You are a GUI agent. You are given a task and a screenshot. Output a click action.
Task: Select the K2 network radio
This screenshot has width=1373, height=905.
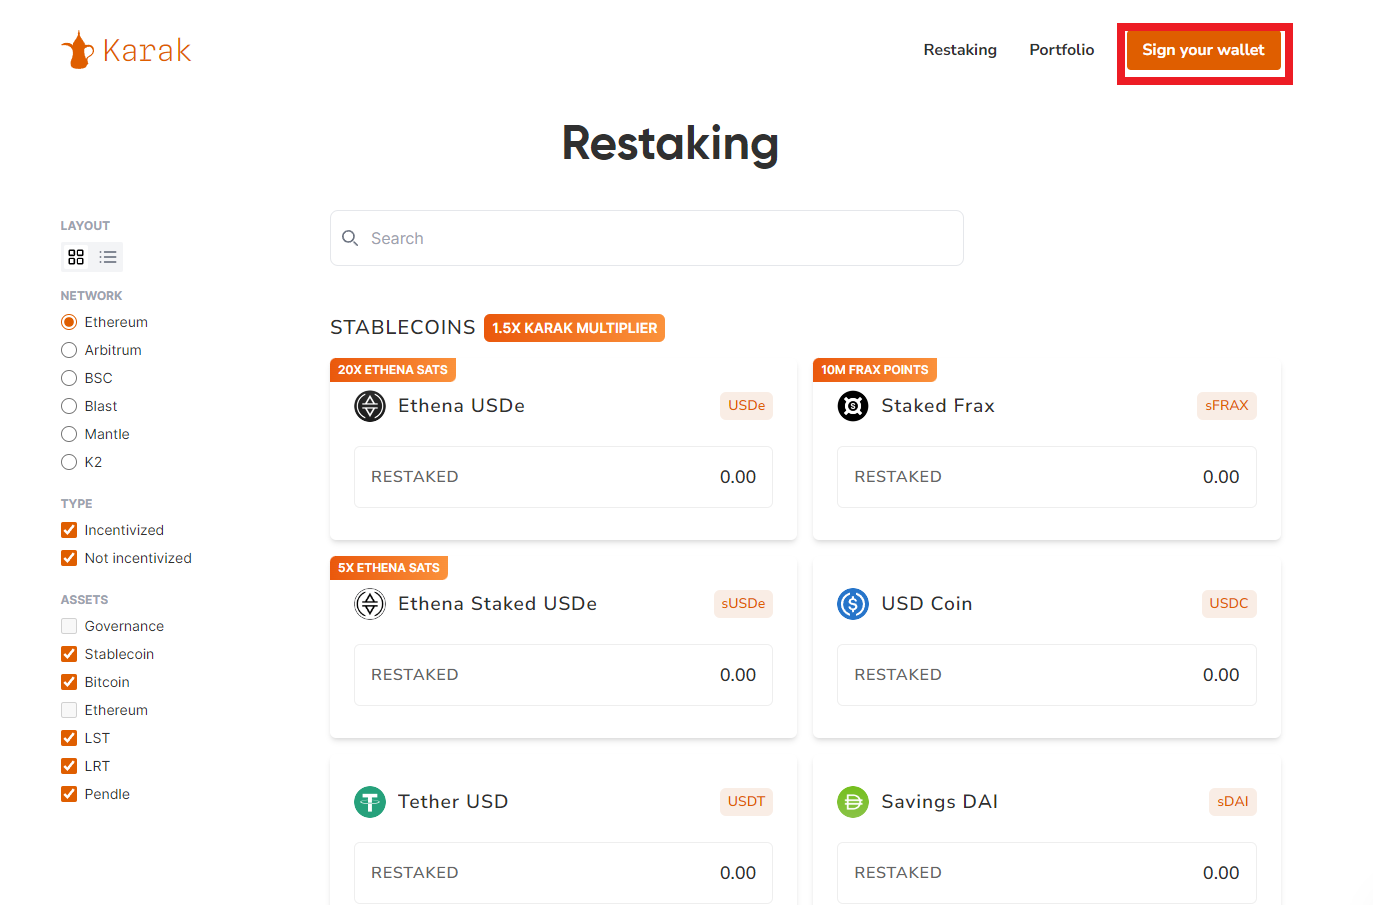69,462
